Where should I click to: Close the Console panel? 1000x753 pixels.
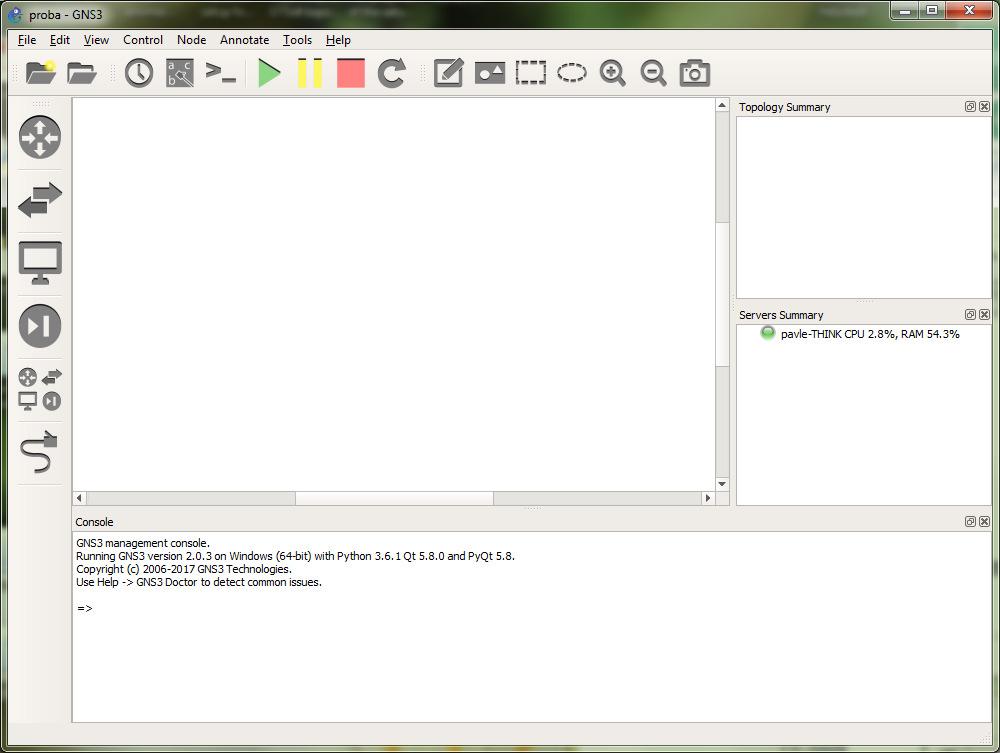coord(984,522)
